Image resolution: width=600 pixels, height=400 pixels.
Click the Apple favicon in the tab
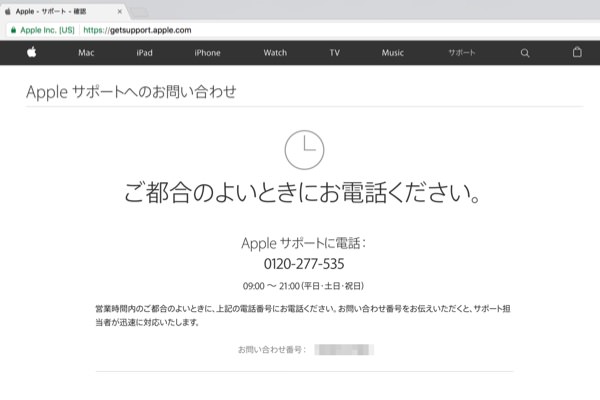click(8, 11)
